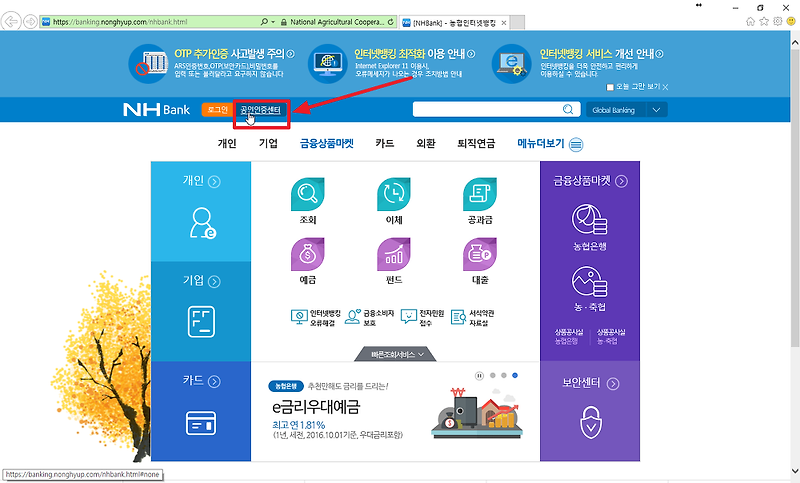Image resolution: width=800 pixels, height=483 pixels.
Task: Open the 금융상품마켓 top menu
Action: pyautogui.click(x=327, y=143)
